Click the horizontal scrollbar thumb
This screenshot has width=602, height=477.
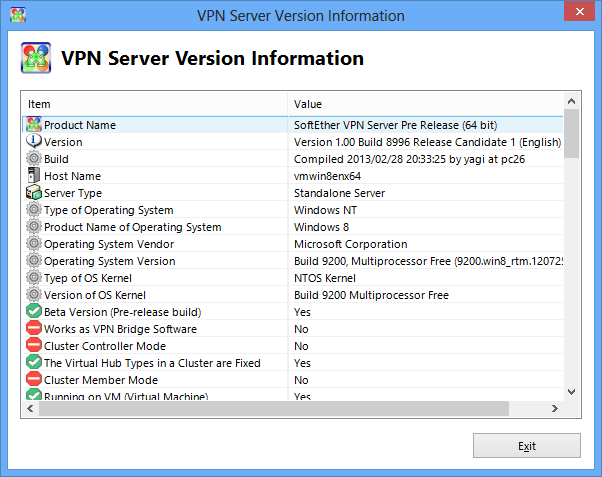pyautogui.click(x=274, y=408)
